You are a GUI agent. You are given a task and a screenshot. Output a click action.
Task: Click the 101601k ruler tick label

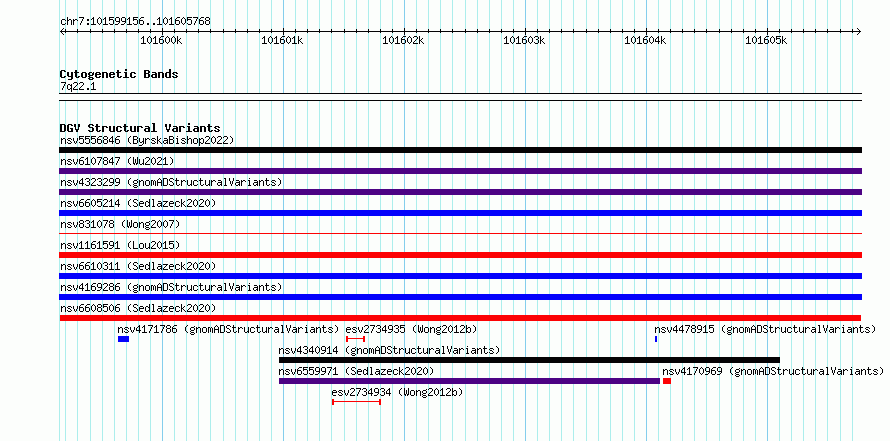point(282,40)
